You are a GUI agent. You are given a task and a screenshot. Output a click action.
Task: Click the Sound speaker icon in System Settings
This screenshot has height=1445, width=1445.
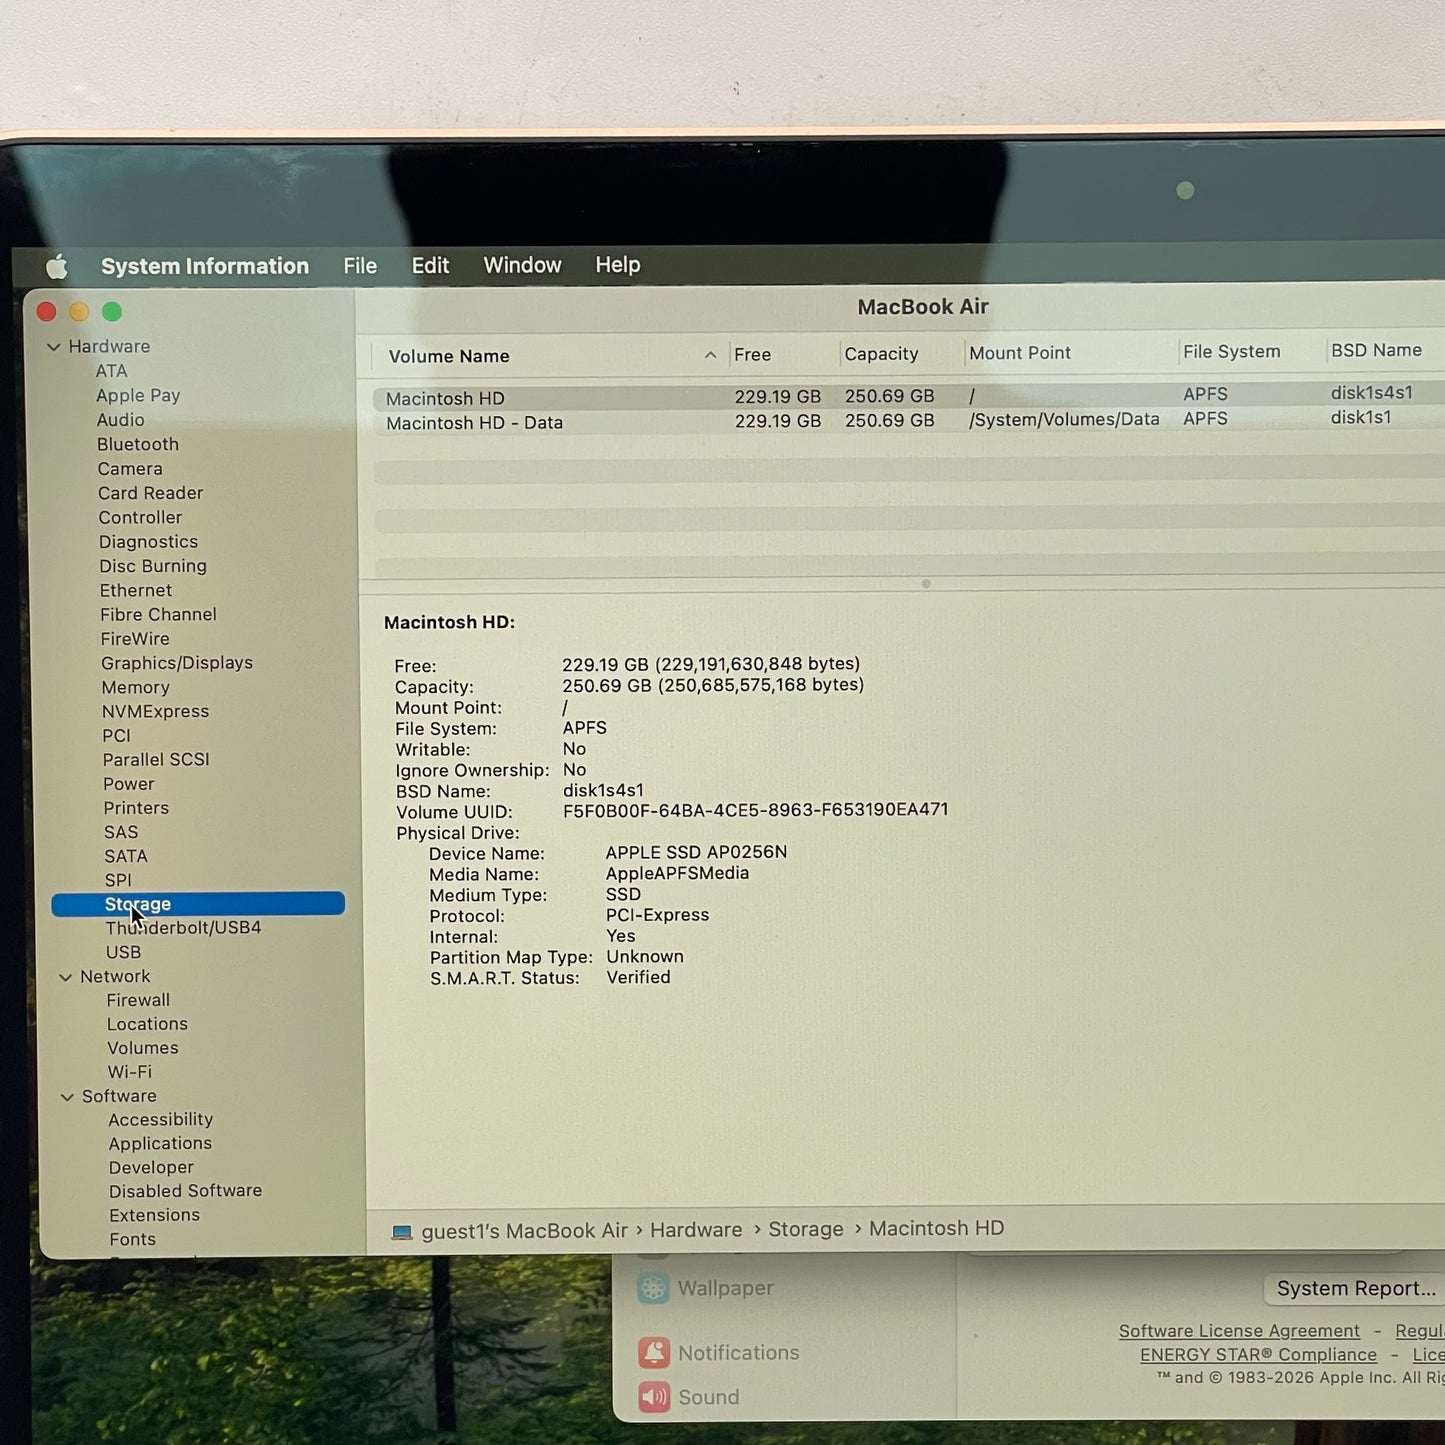655,1397
